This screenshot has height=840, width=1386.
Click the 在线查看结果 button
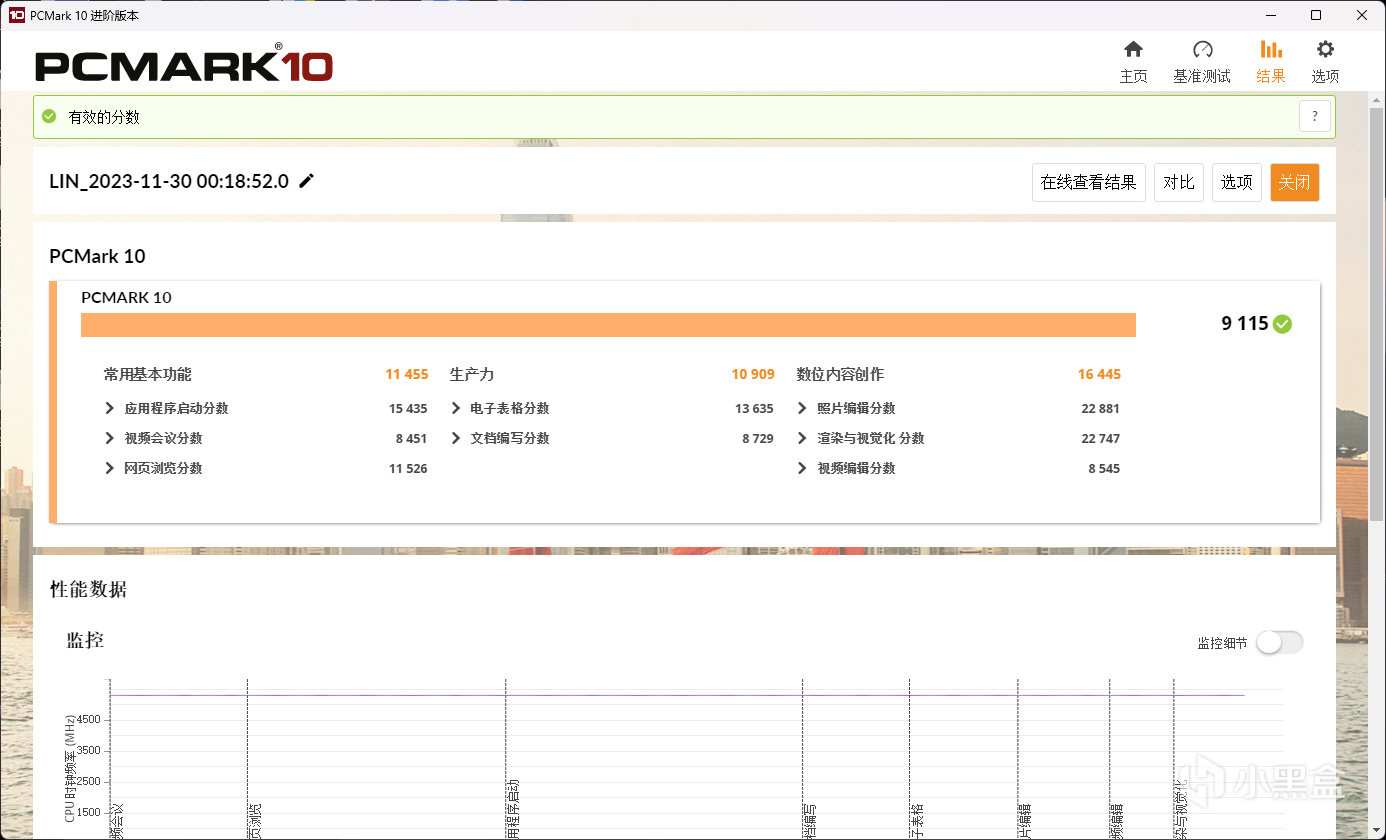1089,182
